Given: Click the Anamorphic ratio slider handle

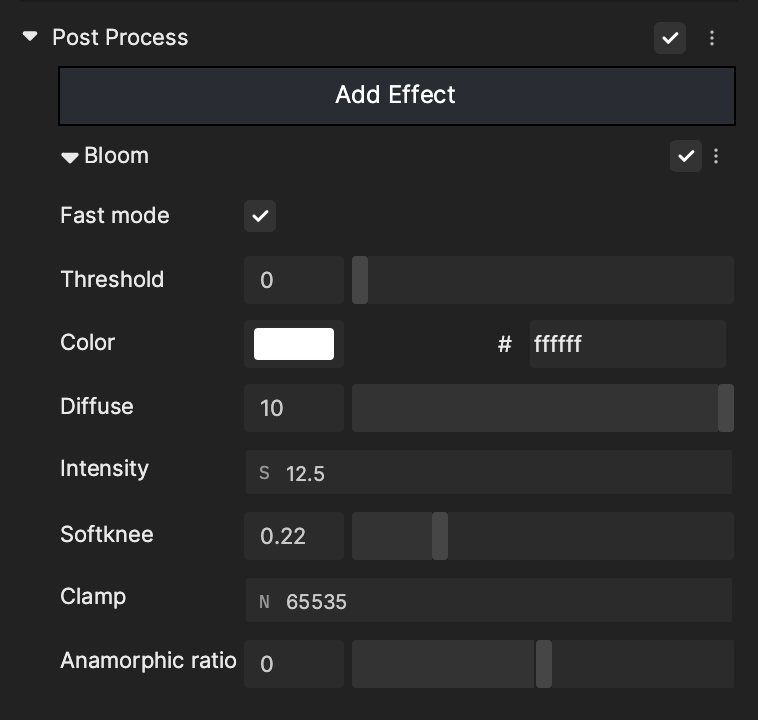Looking at the screenshot, I should pos(544,664).
